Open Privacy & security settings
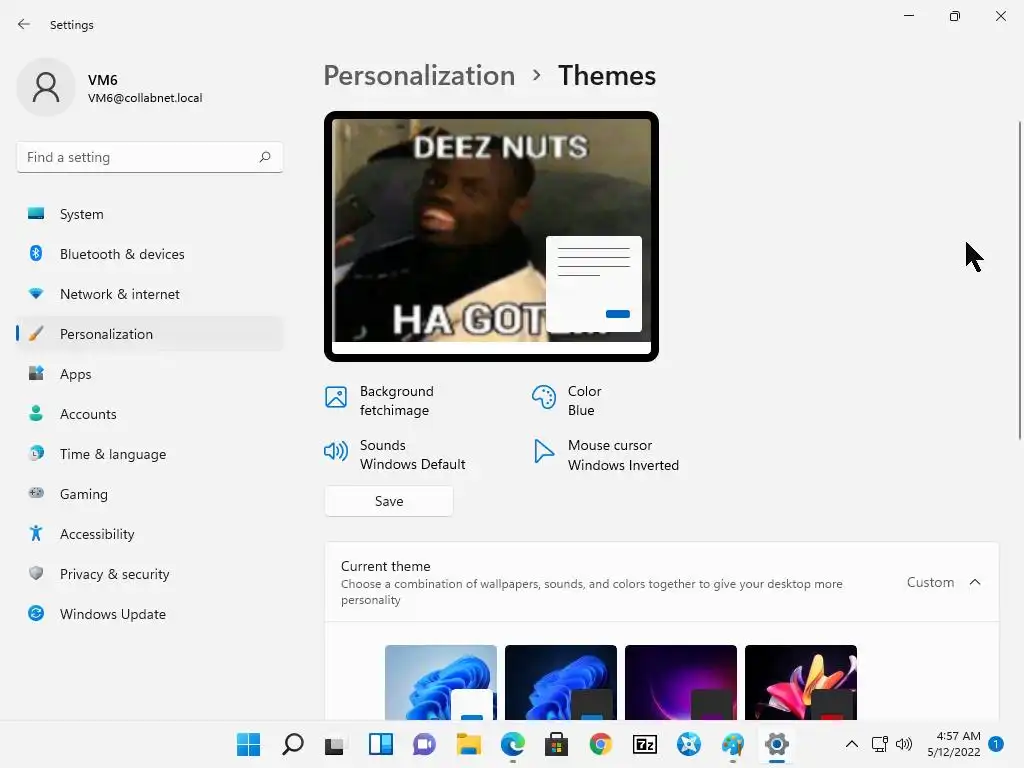 tap(150, 574)
